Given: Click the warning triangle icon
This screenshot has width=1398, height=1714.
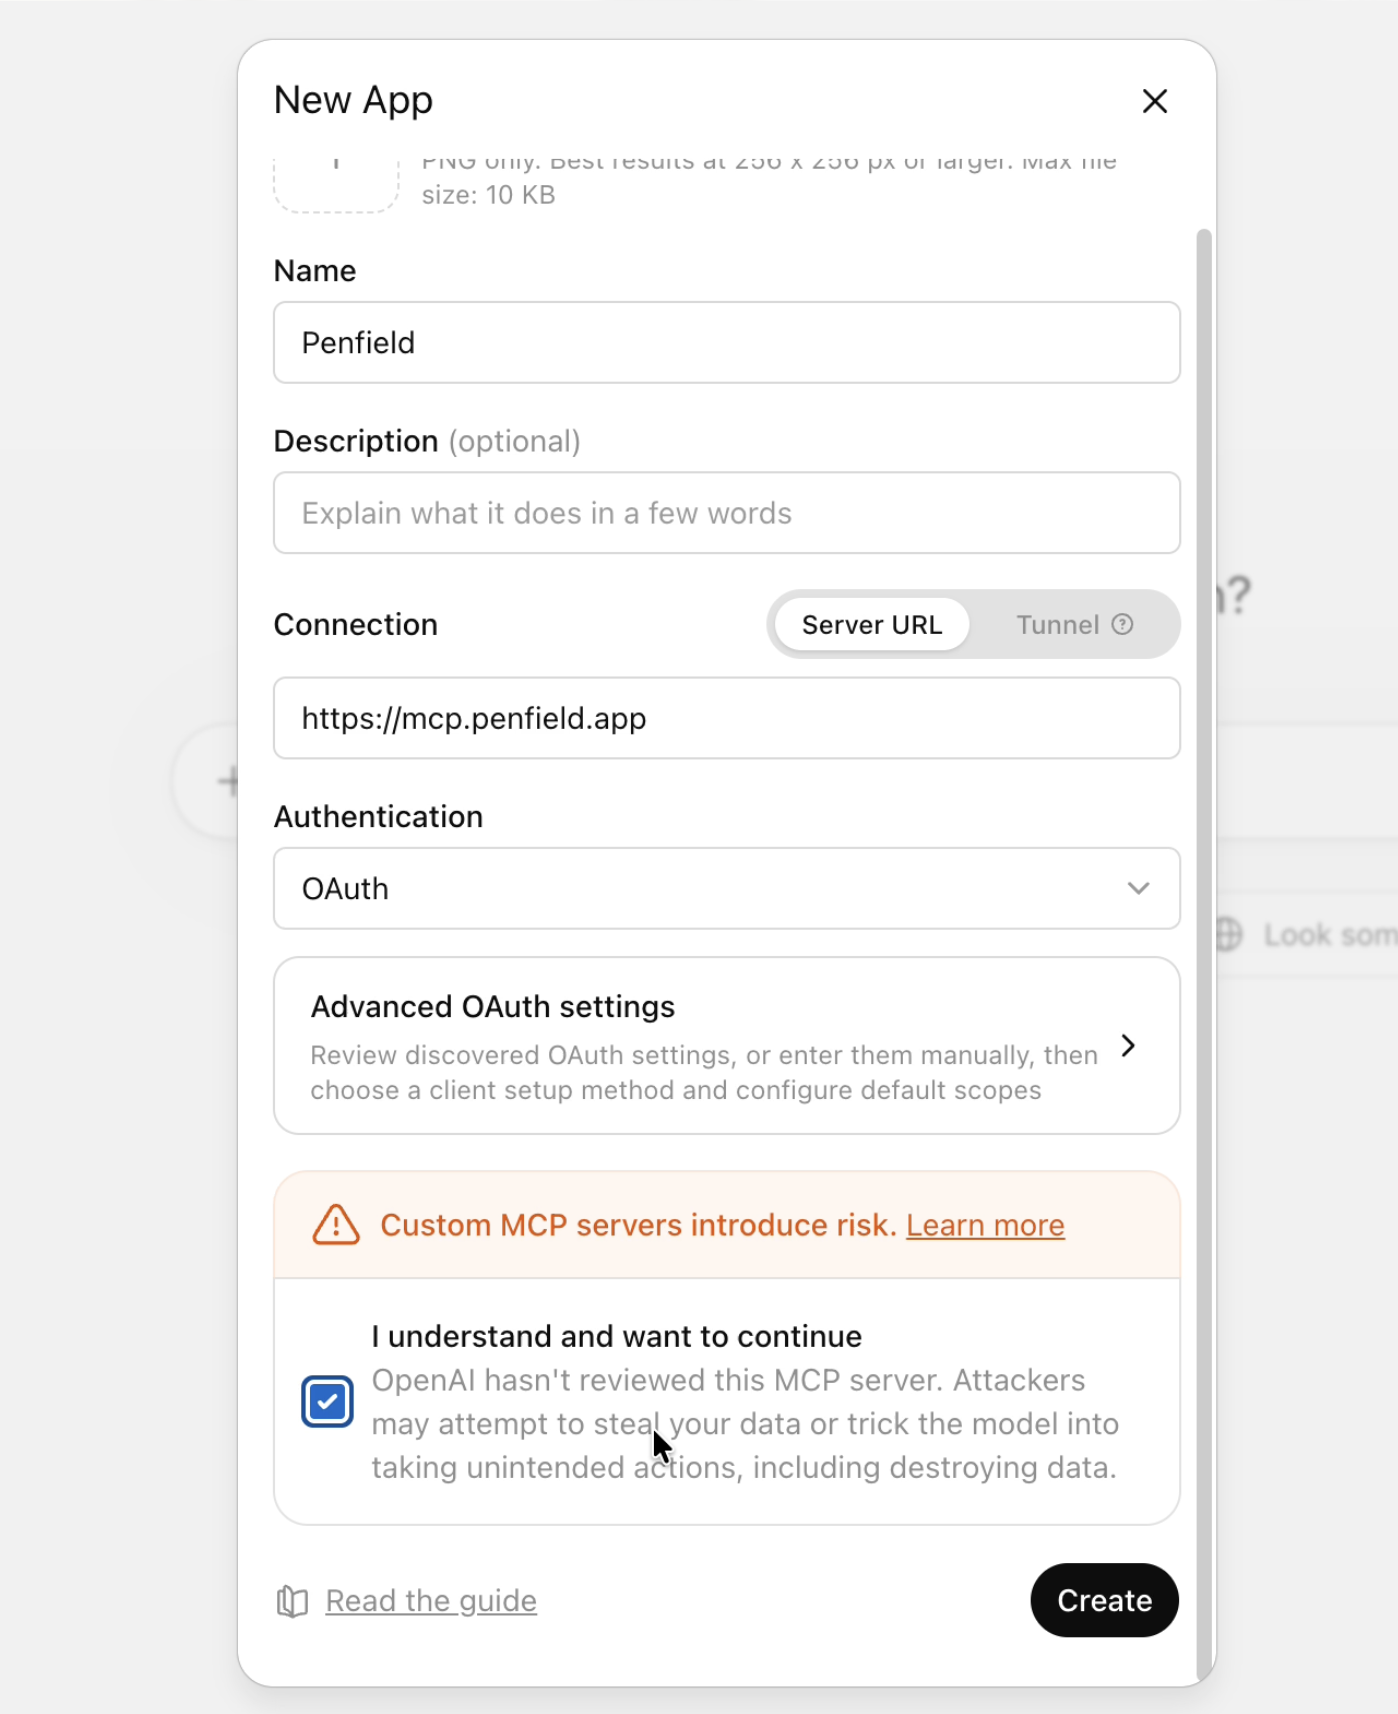Looking at the screenshot, I should [x=336, y=1225].
